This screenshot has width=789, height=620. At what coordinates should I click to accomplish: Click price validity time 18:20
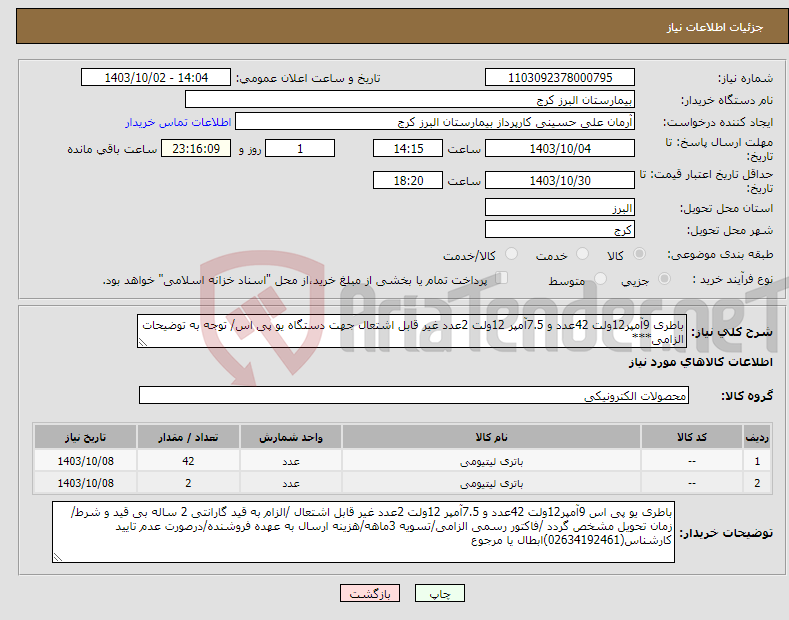point(408,180)
